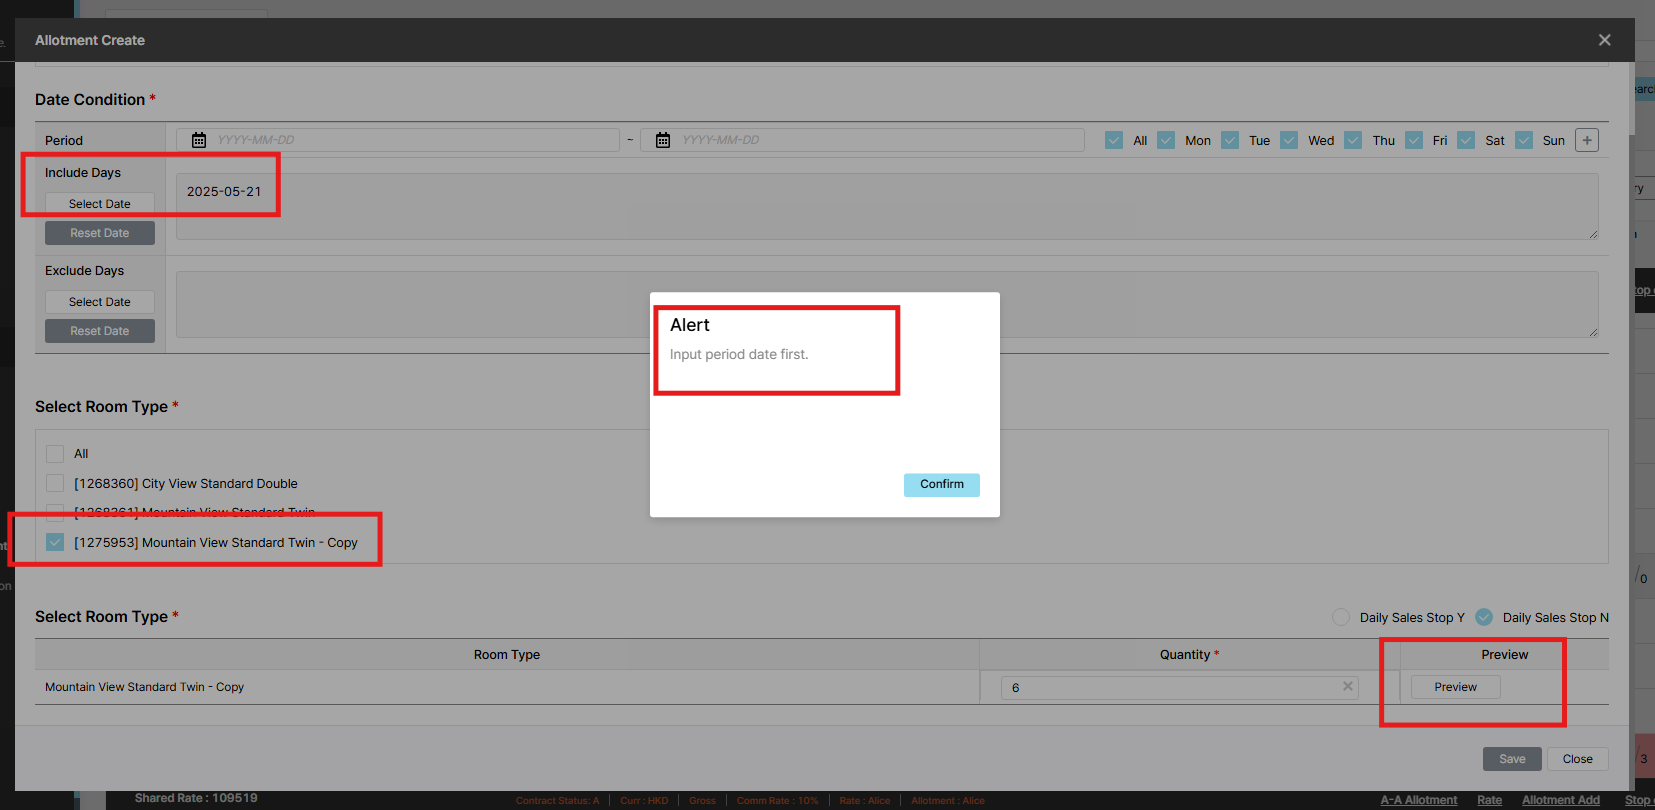Tick the City View Standard Double checkbox

pos(55,484)
